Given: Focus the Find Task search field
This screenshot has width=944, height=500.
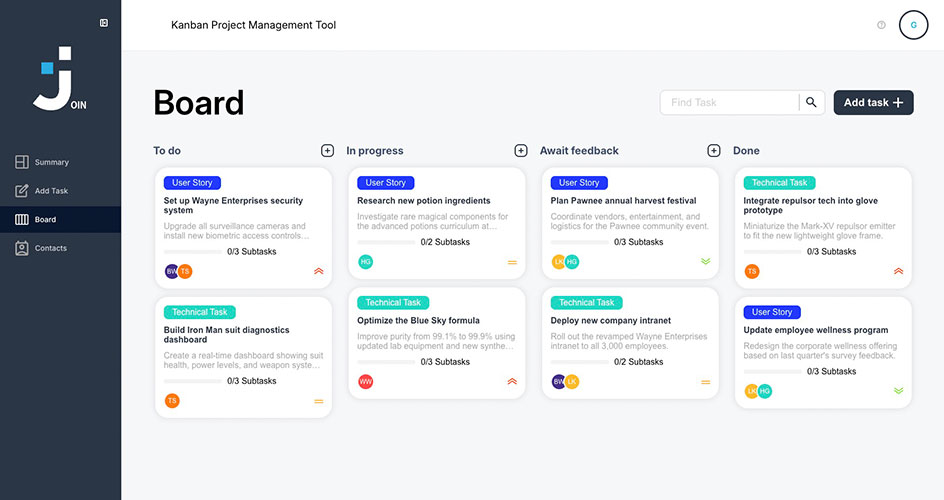Looking at the screenshot, I should [730, 102].
